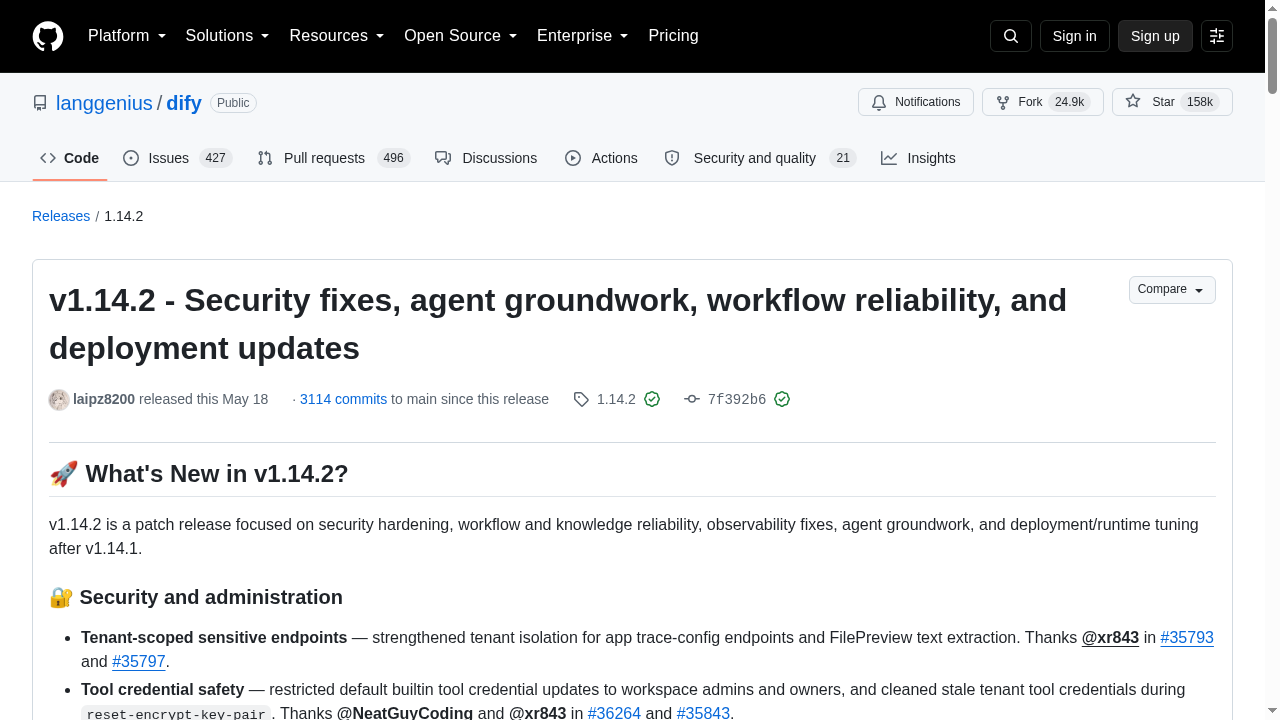
Task: Open @NeatGuyCoding's profile mention
Action: pos(405,713)
